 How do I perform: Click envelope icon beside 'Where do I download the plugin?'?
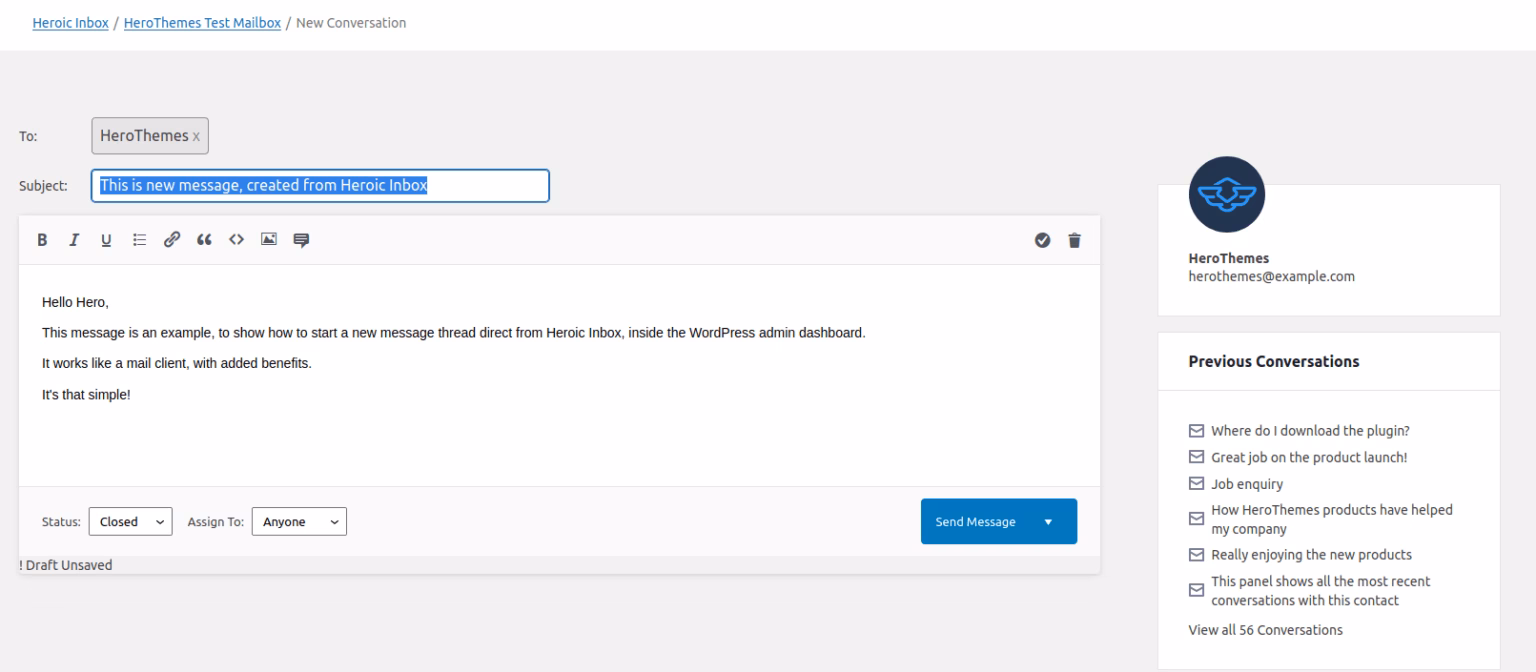(x=1196, y=431)
